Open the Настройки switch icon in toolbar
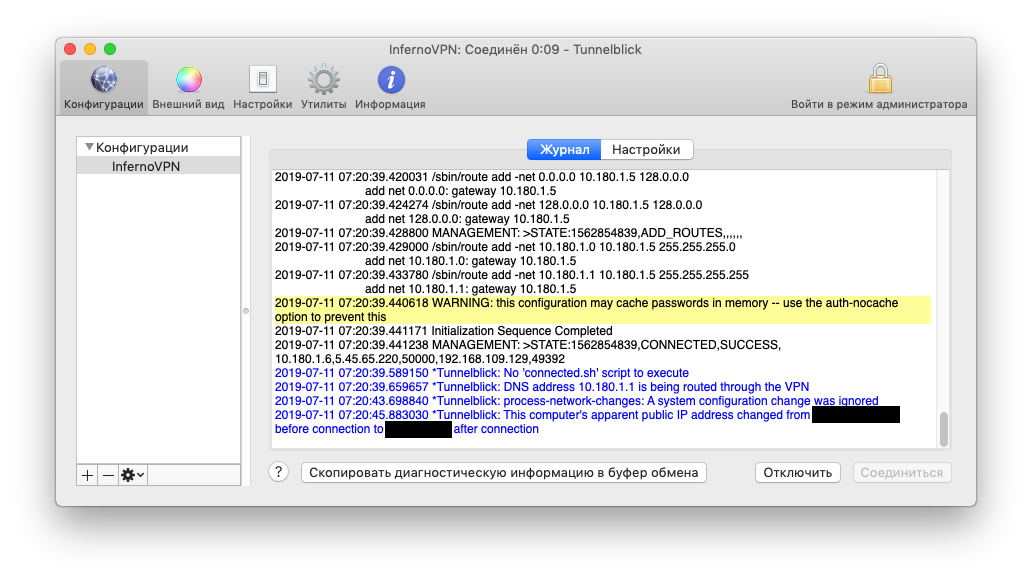This screenshot has width=1032, height=580. [263, 79]
